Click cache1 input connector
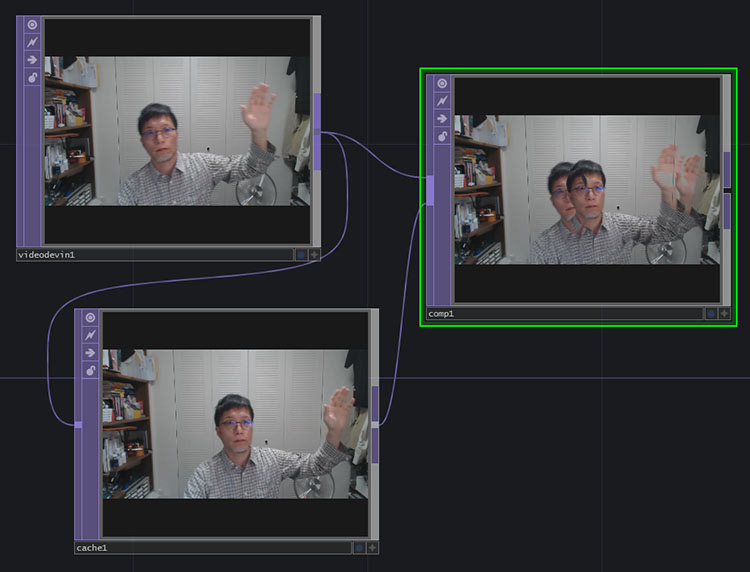 (x=78, y=425)
